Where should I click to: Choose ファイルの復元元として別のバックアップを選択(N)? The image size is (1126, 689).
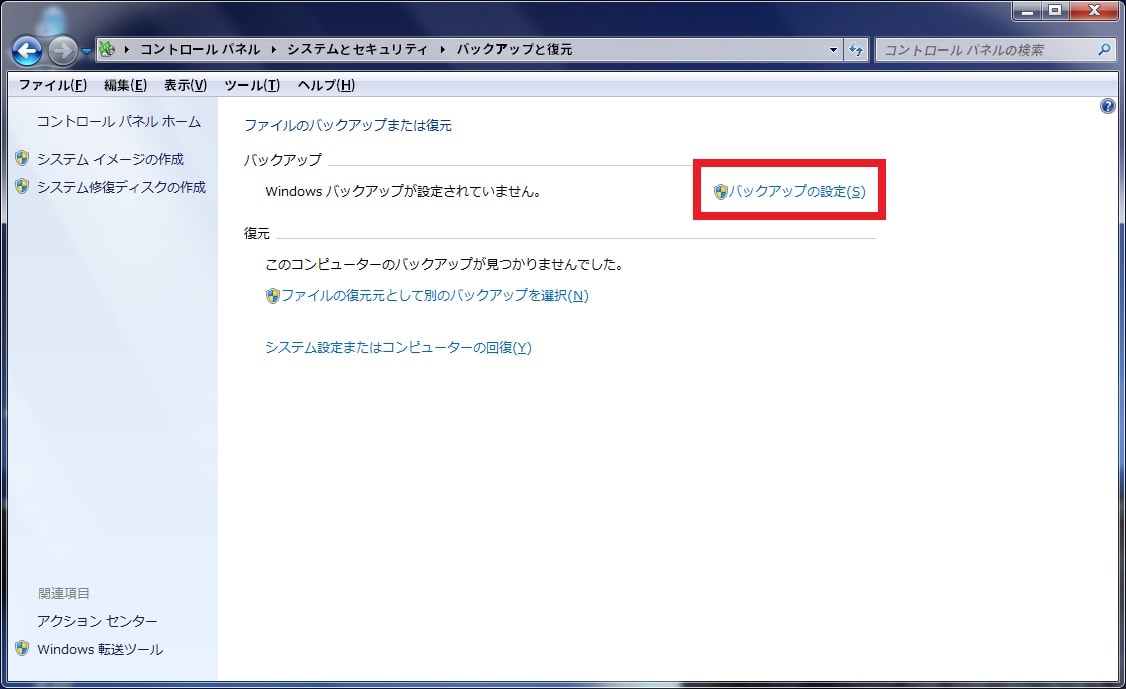click(x=434, y=295)
